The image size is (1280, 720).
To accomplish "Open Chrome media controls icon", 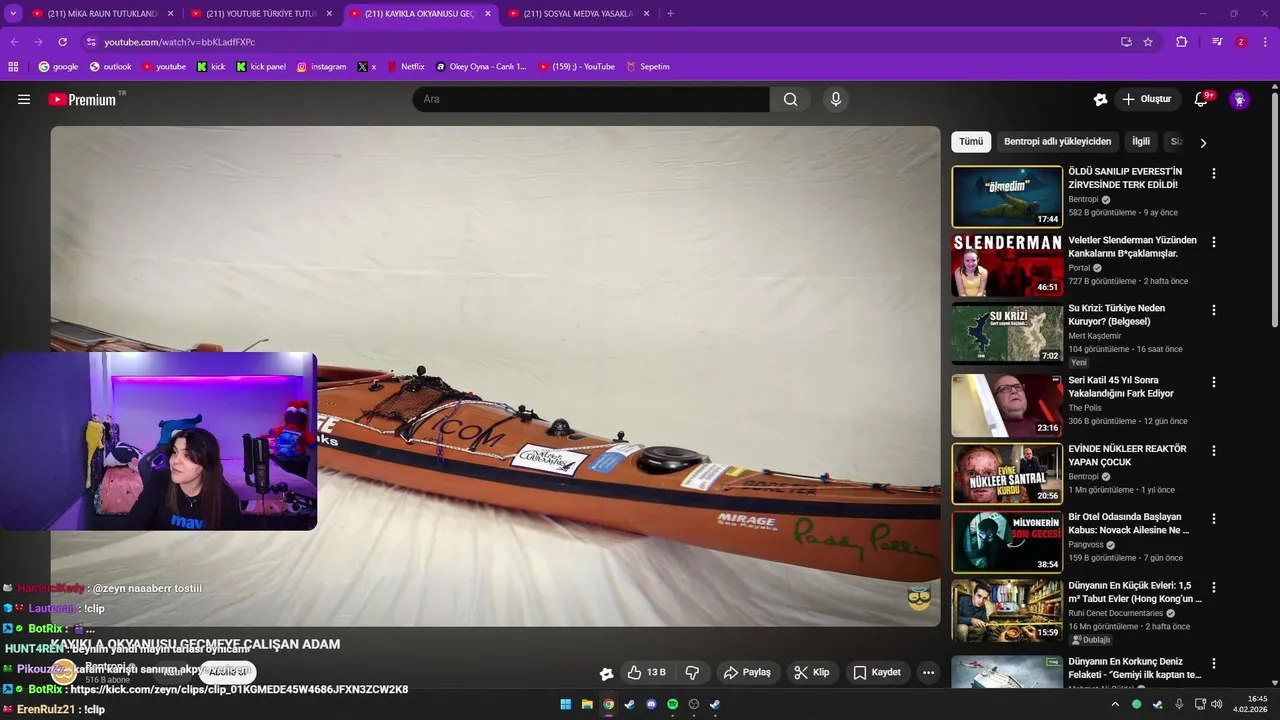I will point(1217,42).
